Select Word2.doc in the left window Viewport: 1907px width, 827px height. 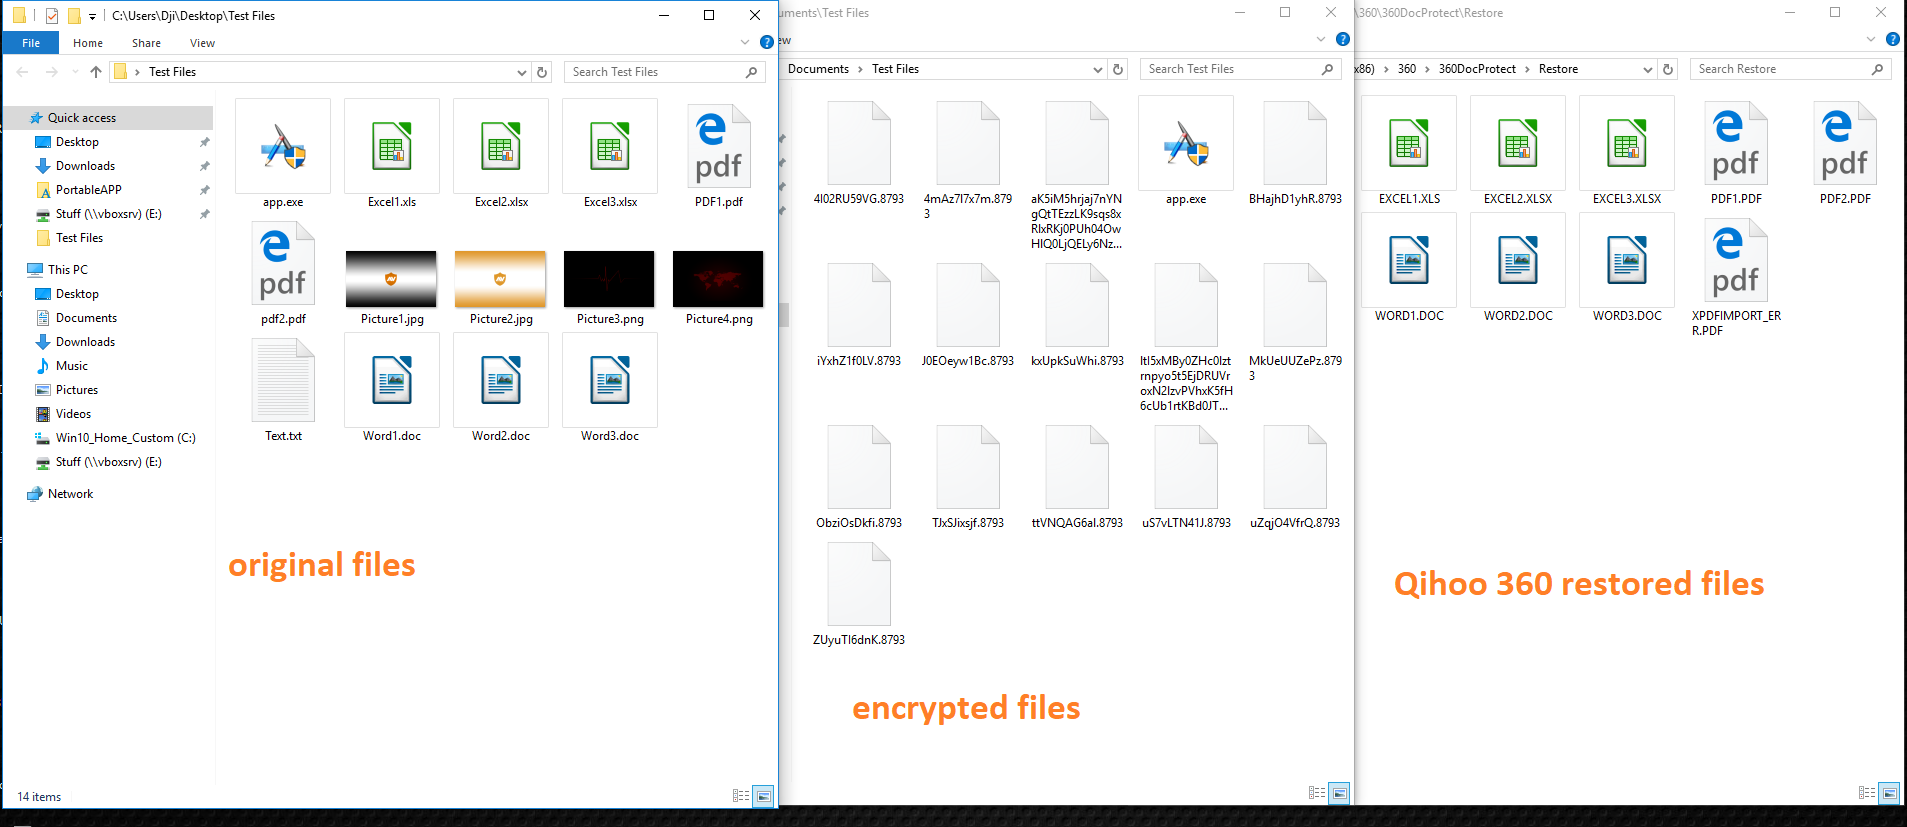501,389
